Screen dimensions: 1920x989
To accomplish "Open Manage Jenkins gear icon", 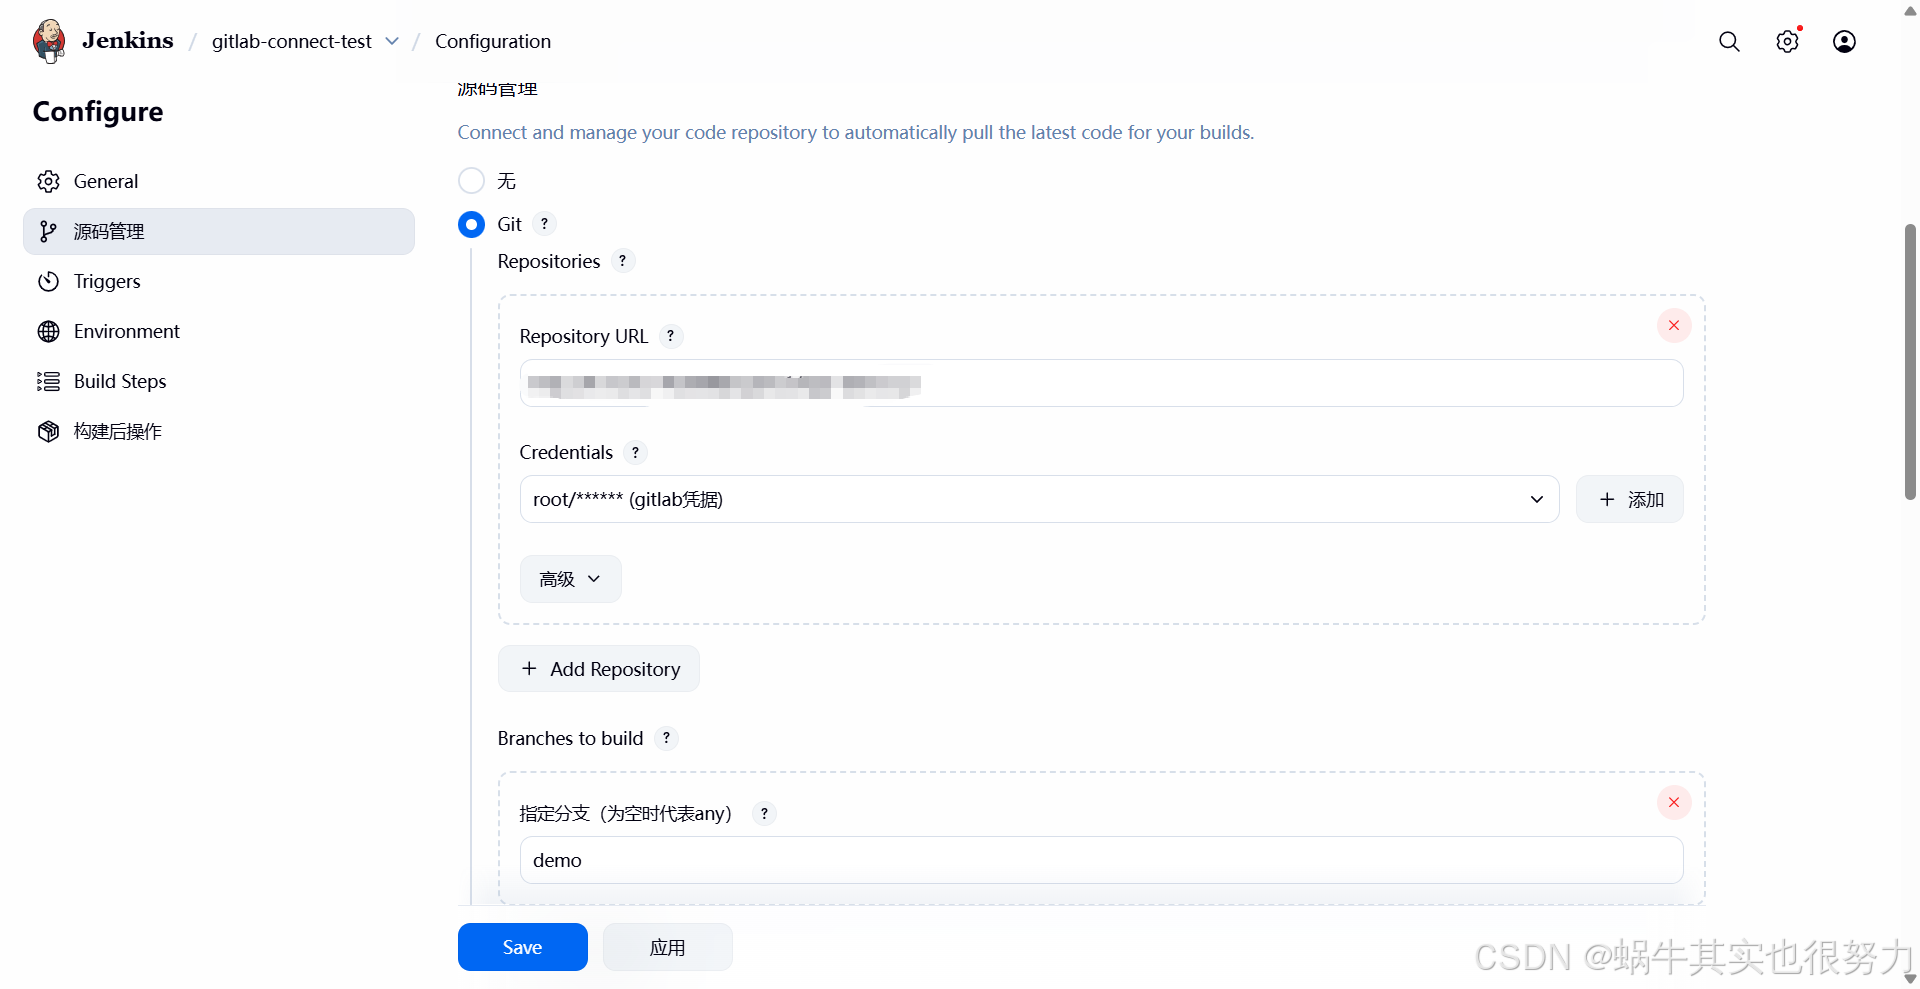I will pos(1787,41).
